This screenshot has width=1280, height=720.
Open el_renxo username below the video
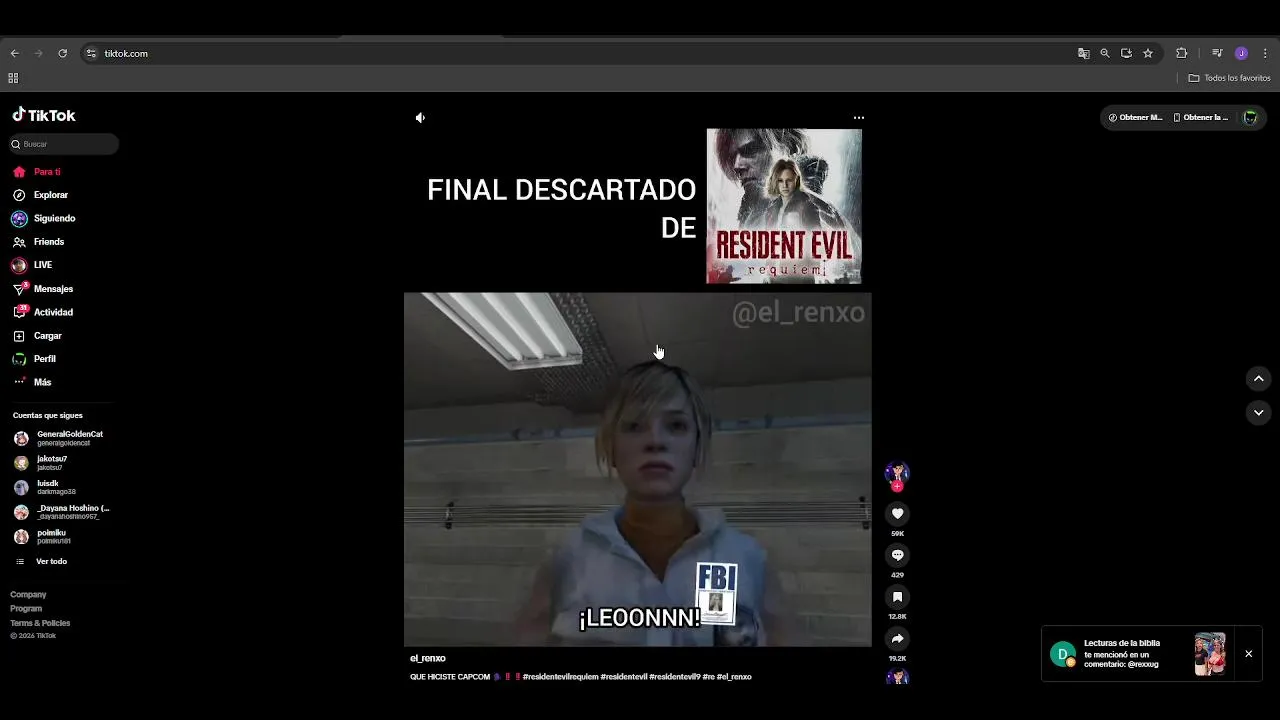coord(428,658)
